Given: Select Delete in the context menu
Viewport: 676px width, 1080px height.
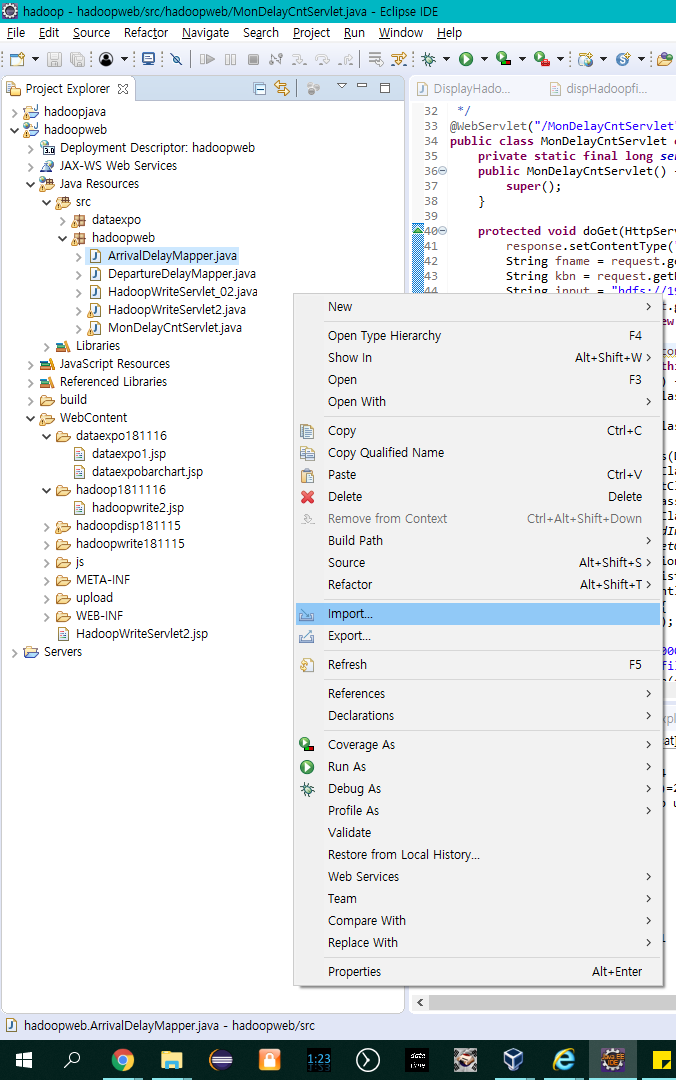Looking at the screenshot, I should click(478, 497).
